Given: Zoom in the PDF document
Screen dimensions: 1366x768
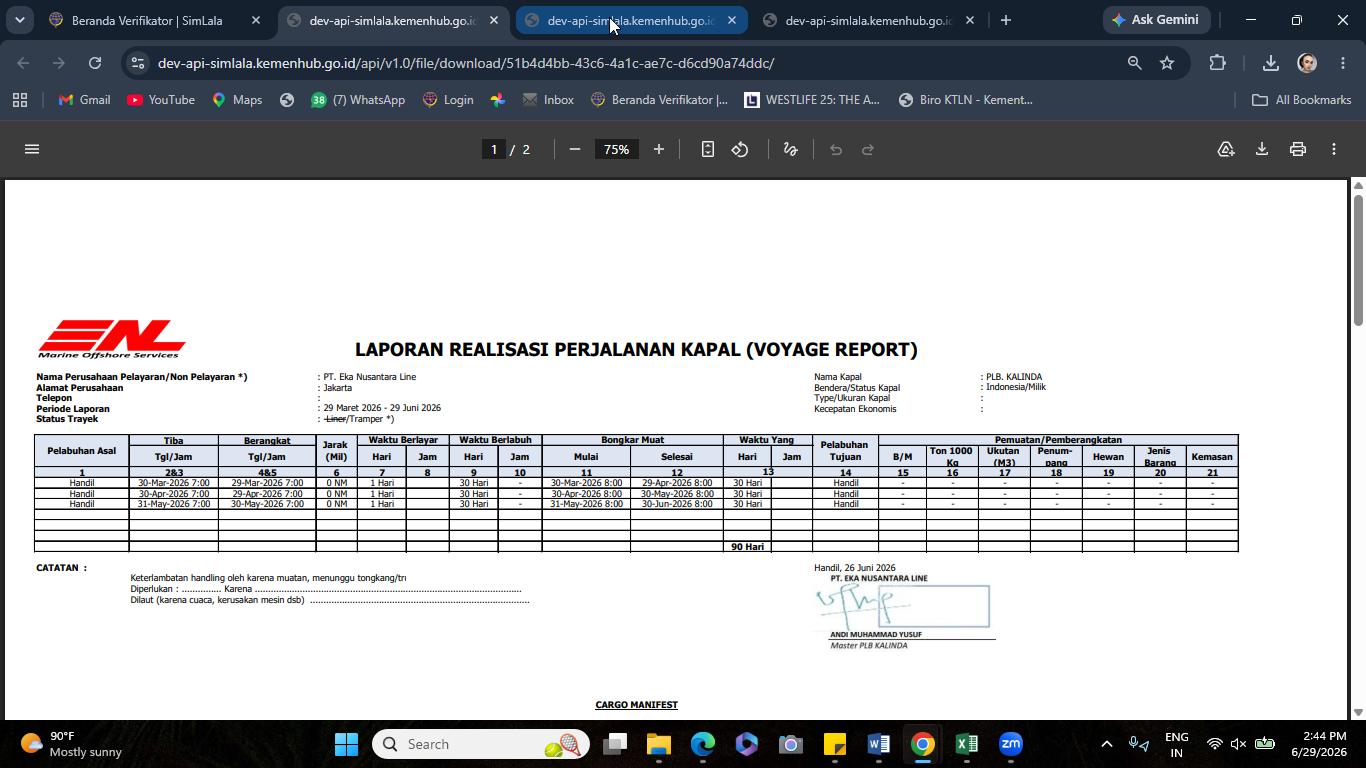Looking at the screenshot, I should [658, 149].
